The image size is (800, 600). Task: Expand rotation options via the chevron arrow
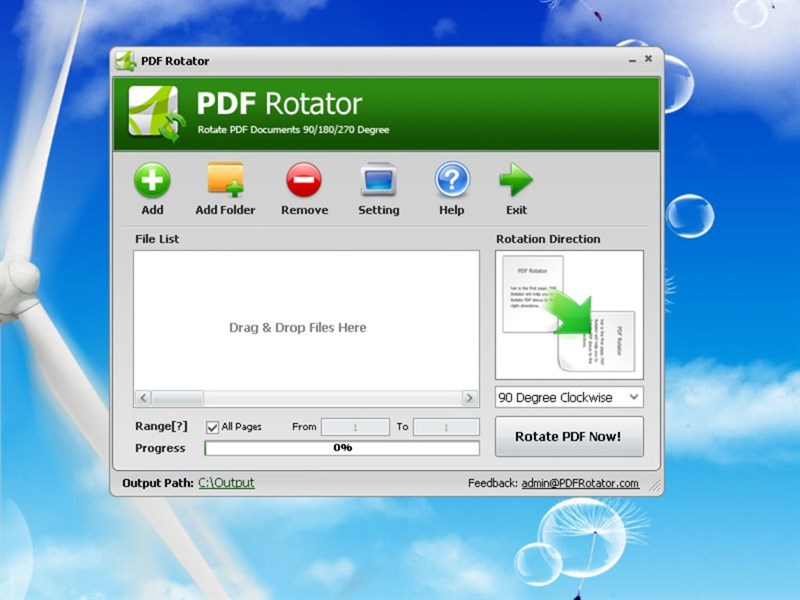pyautogui.click(x=634, y=397)
